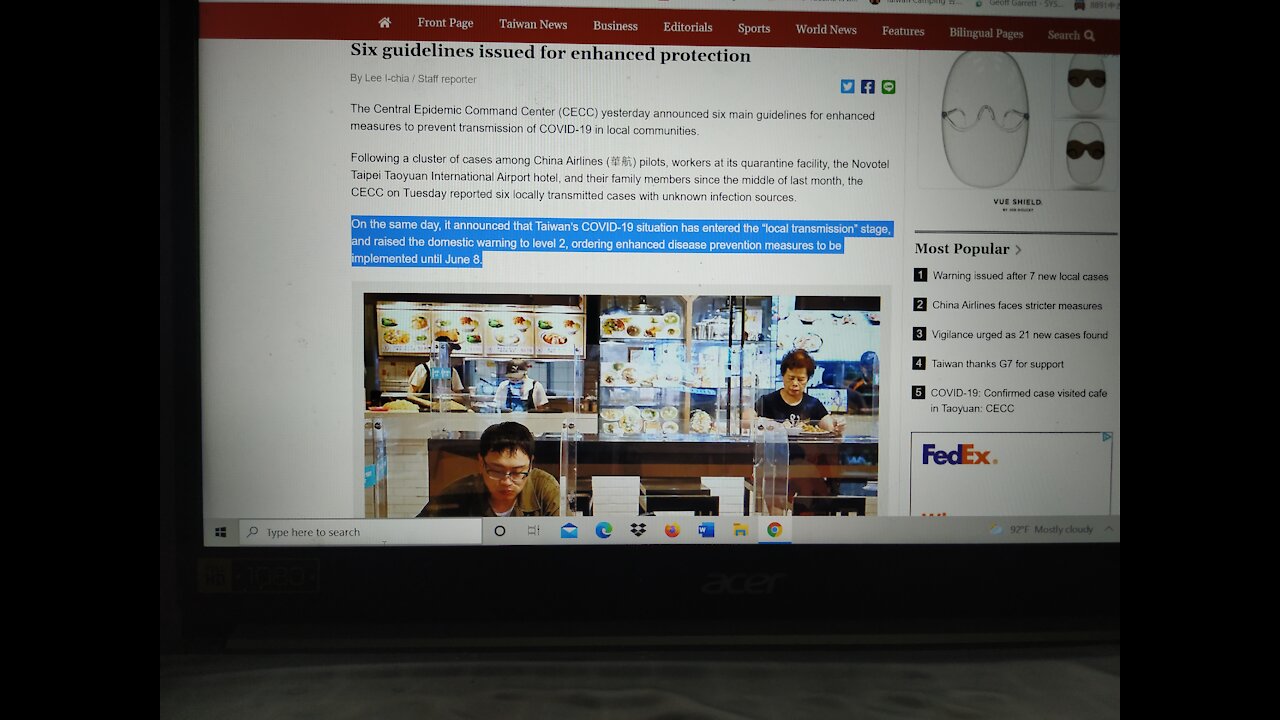The height and width of the screenshot is (720, 1280).
Task: Click the 'Most Popular' heading
Action: 962,249
